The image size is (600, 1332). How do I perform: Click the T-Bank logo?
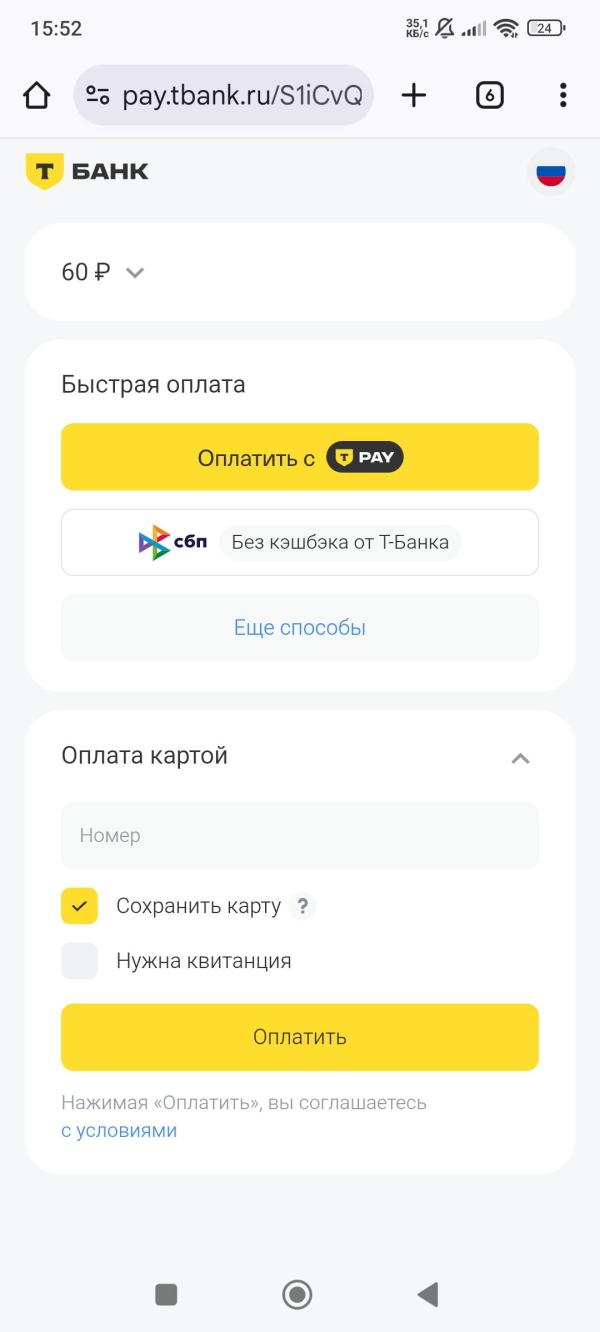coord(85,170)
